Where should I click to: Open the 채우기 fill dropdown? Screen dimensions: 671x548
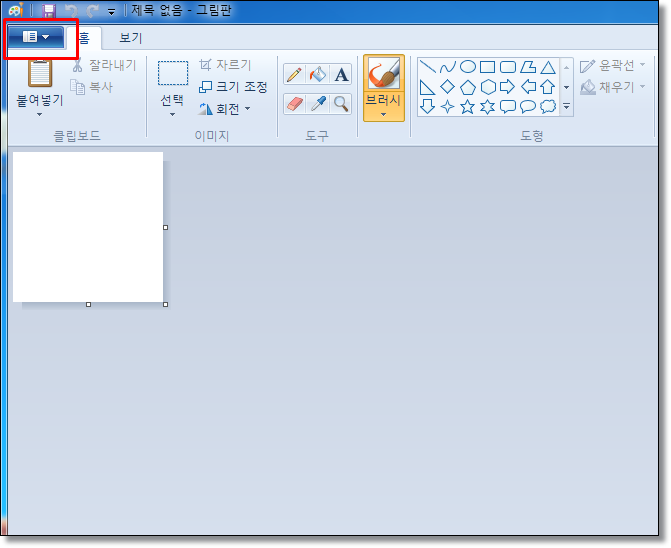[613, 87]
